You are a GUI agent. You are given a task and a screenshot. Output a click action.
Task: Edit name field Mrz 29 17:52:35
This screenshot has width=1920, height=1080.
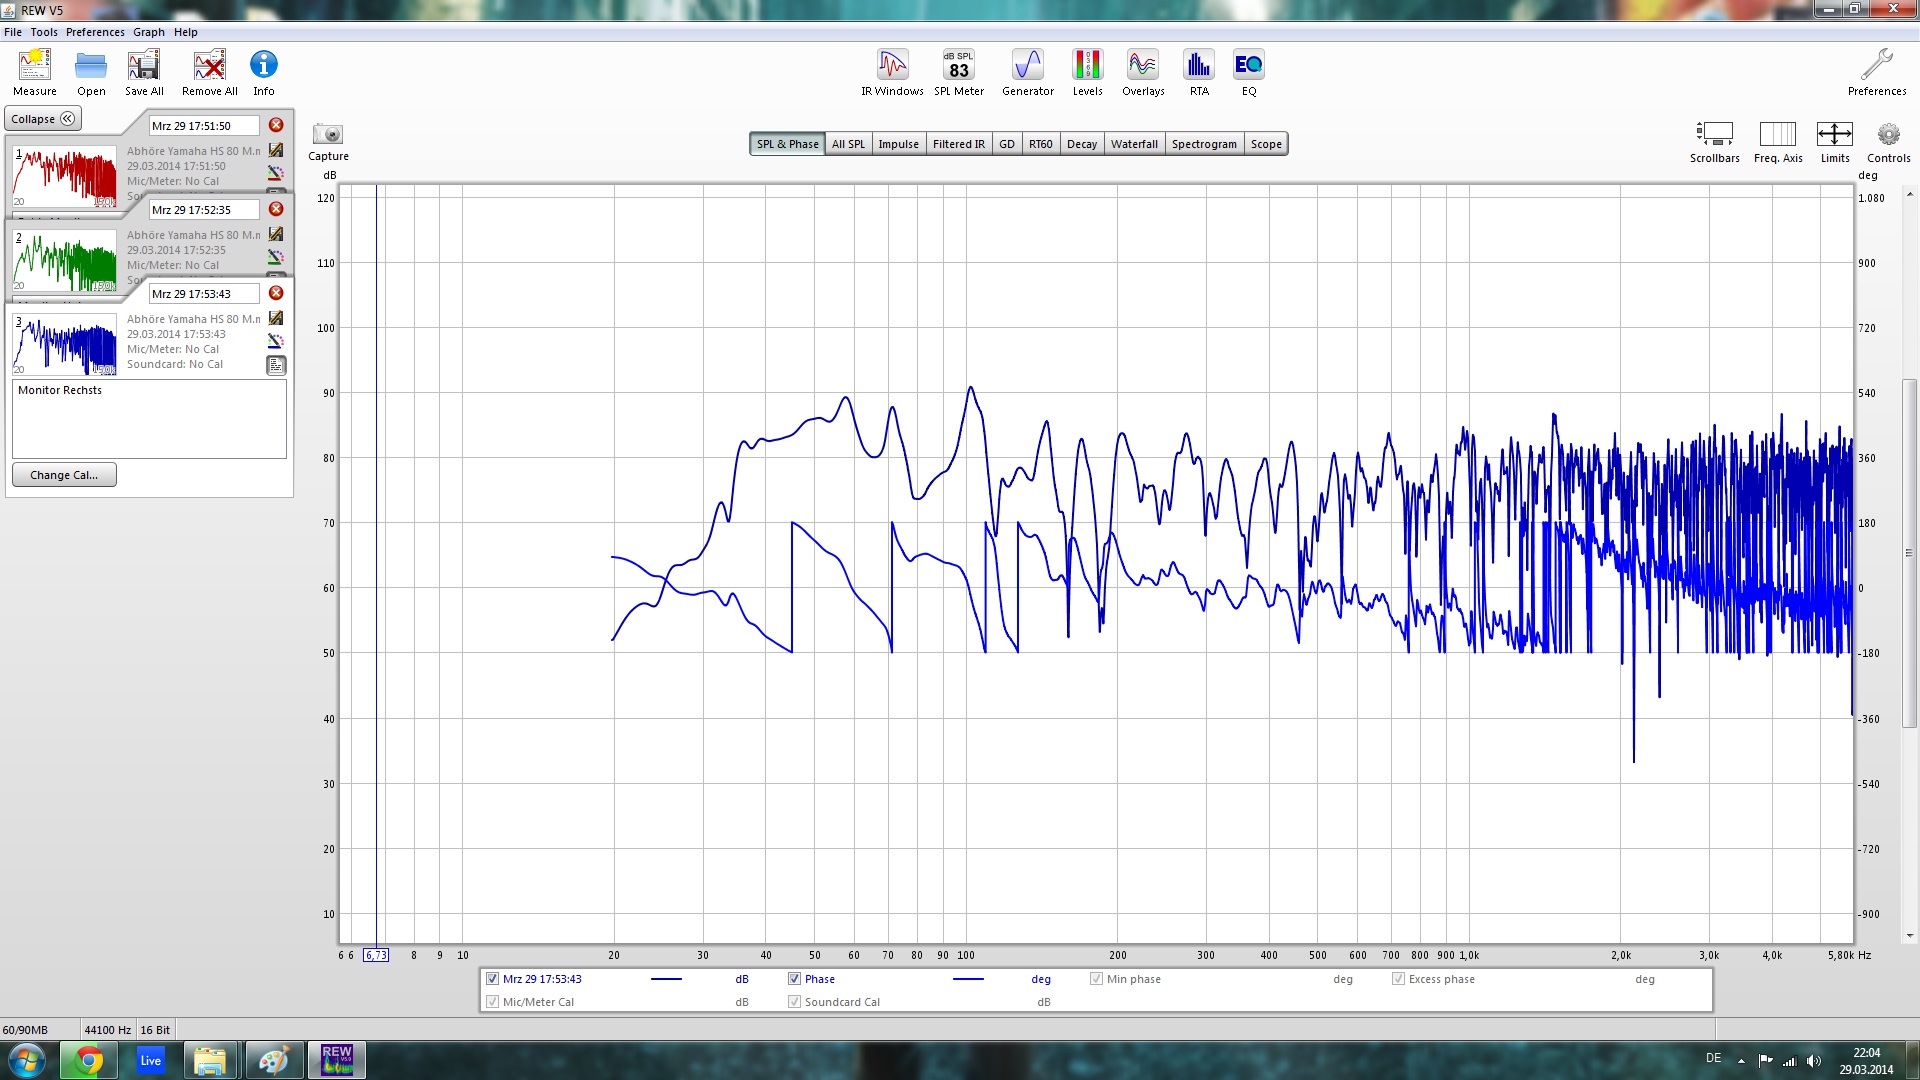tap(204, 210)
